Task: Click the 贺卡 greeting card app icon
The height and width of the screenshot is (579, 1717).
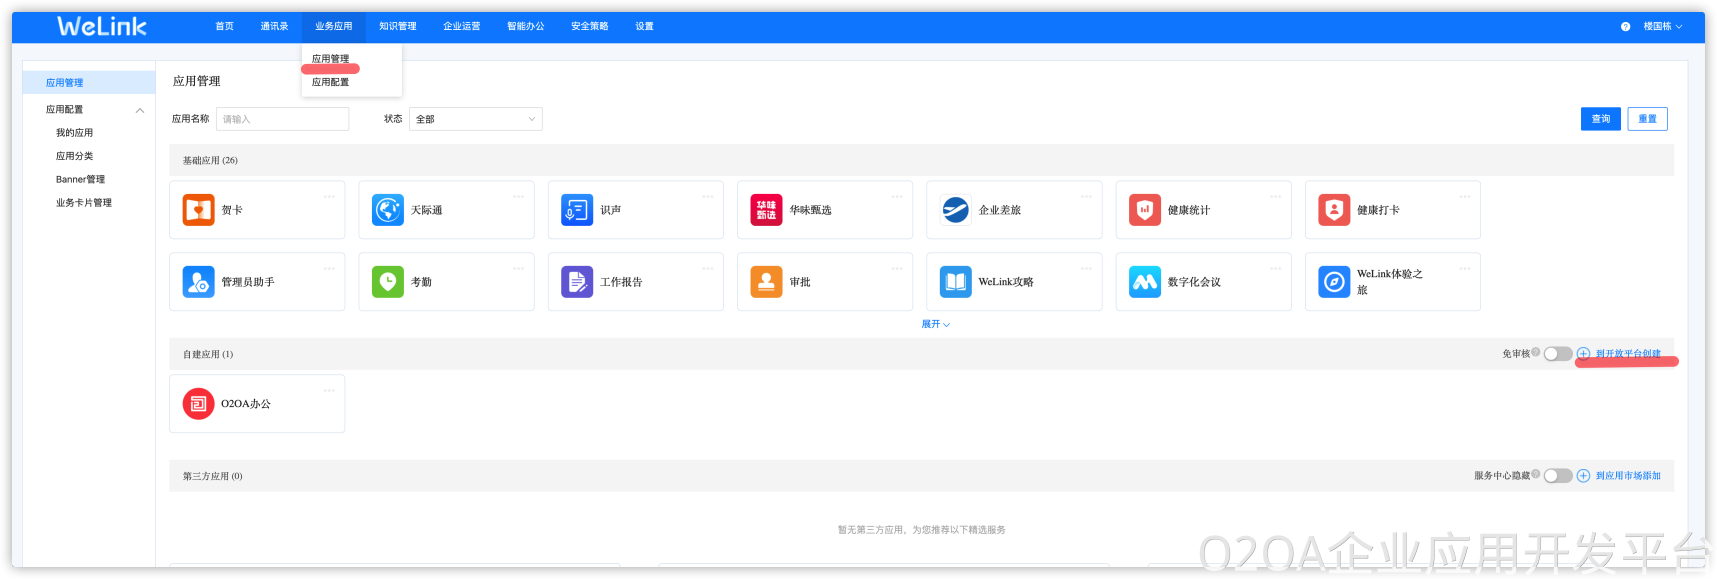Action: point(198,210)
